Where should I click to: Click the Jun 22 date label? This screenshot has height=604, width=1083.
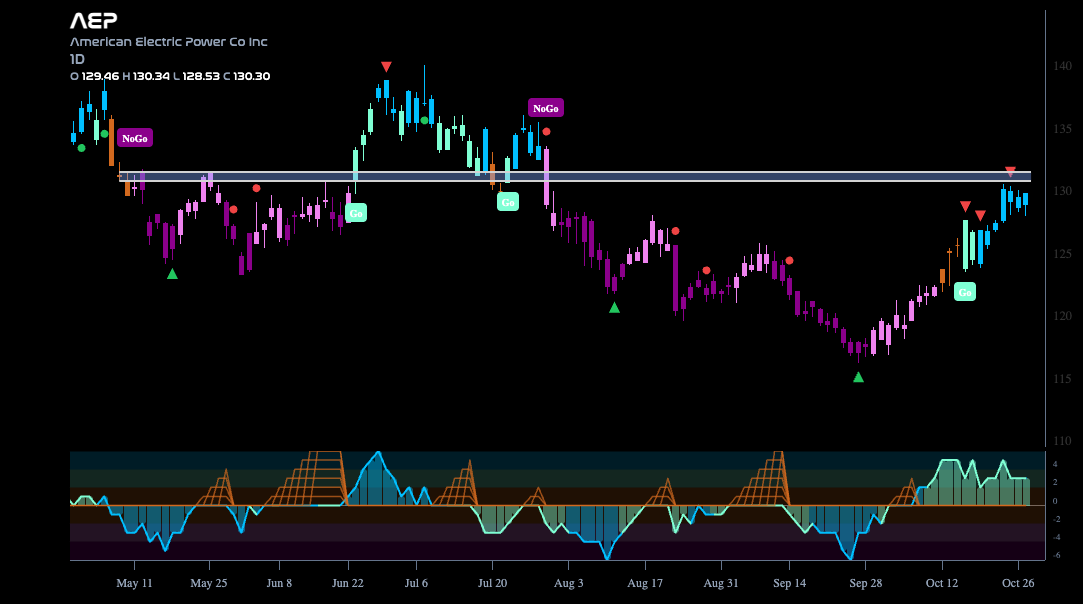pyautogui.click(x=347, y=583)
